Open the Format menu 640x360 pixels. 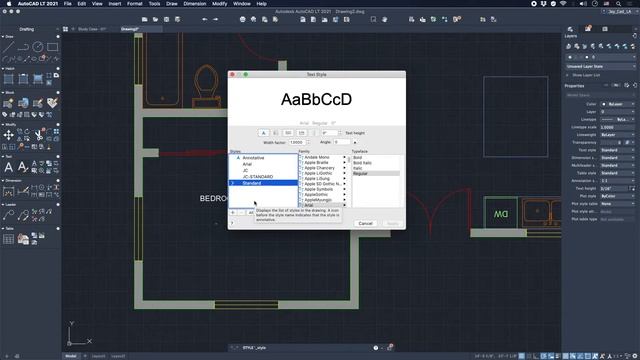[134, 4]
